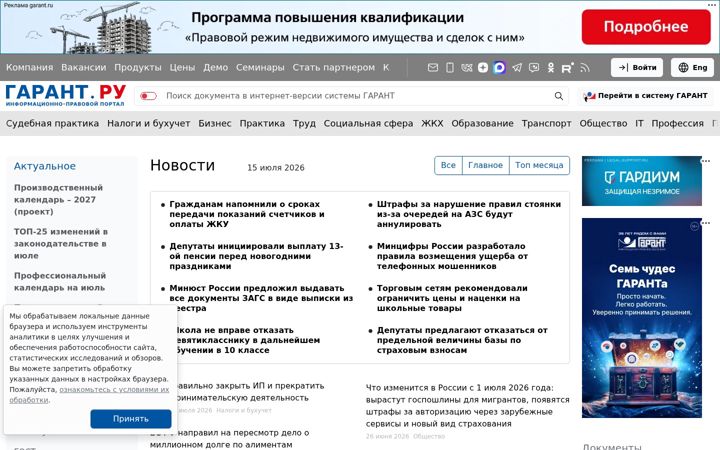
Task: Click the Войти login button
Action: tap(637, 68)
